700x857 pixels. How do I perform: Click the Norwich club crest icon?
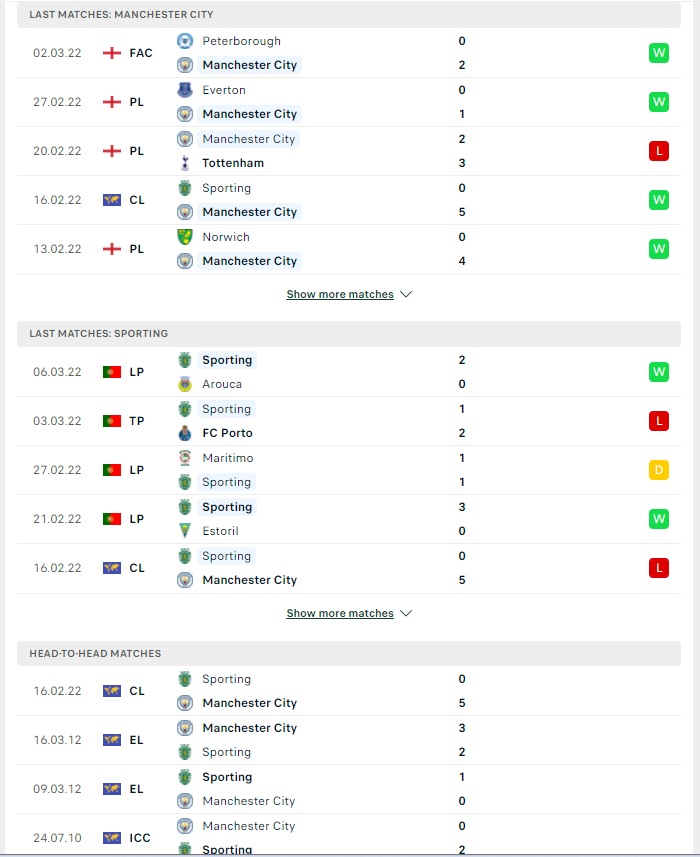(x=185, y=237)
